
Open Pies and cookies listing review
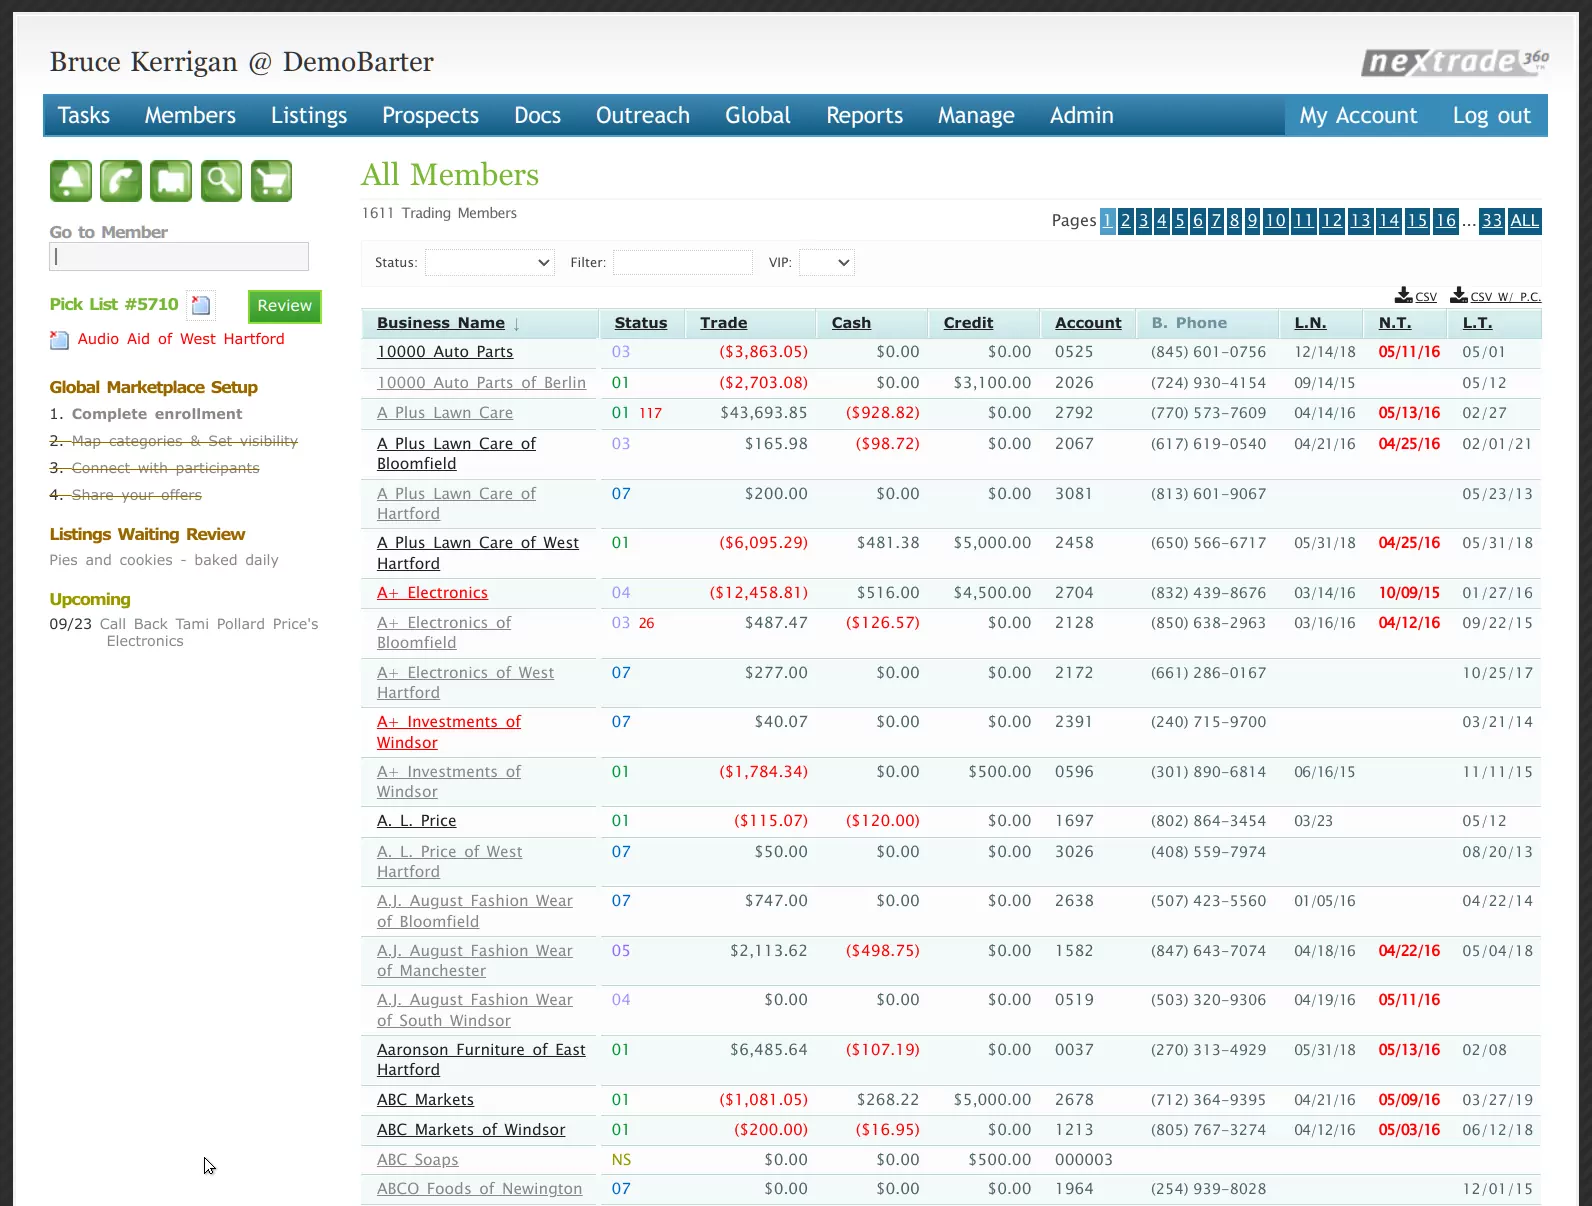pyautogui.click(x=164, y=560)
